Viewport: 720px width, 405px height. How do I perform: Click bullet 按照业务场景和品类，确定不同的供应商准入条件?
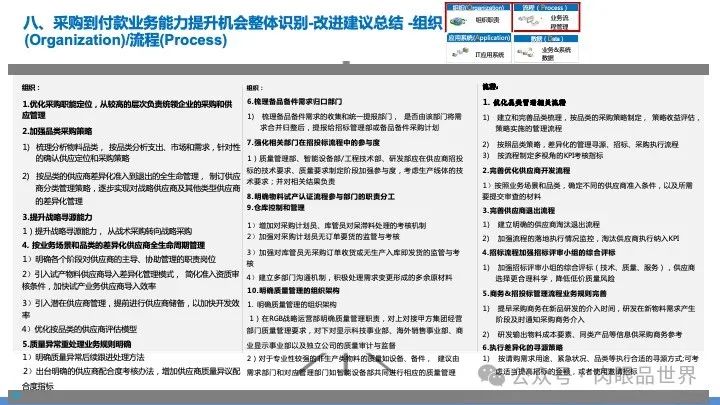[x=587, y=191]
